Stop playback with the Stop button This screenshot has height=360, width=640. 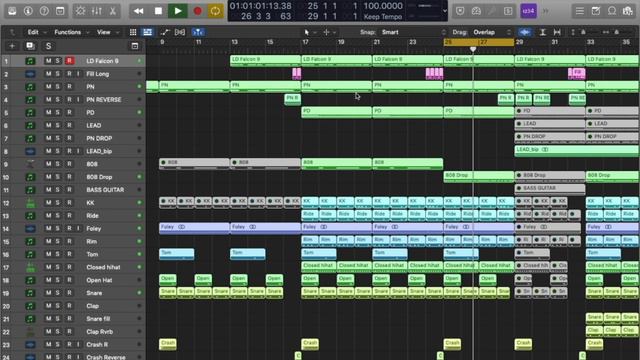point(158,11)
